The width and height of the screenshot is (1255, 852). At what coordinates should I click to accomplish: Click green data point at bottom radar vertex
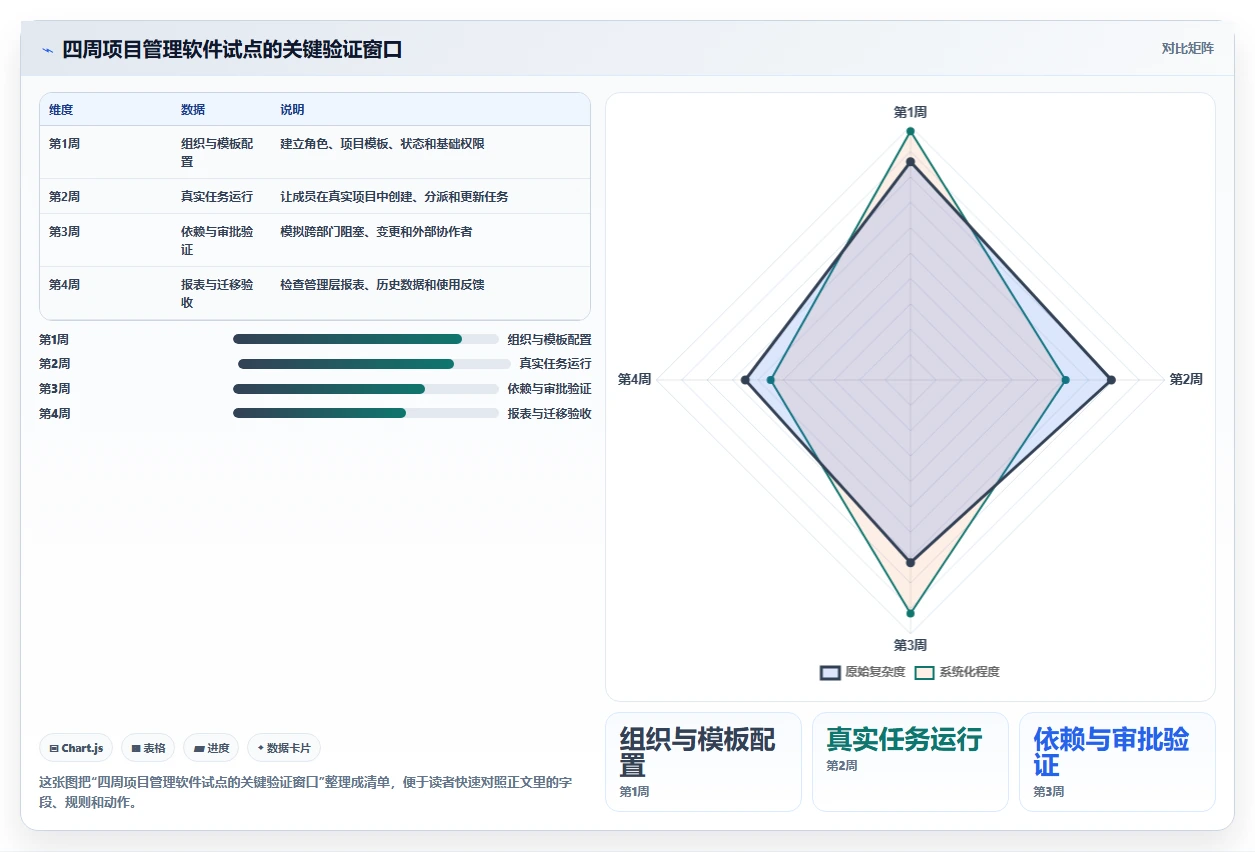pyautogui.click(x=910, y=613)
